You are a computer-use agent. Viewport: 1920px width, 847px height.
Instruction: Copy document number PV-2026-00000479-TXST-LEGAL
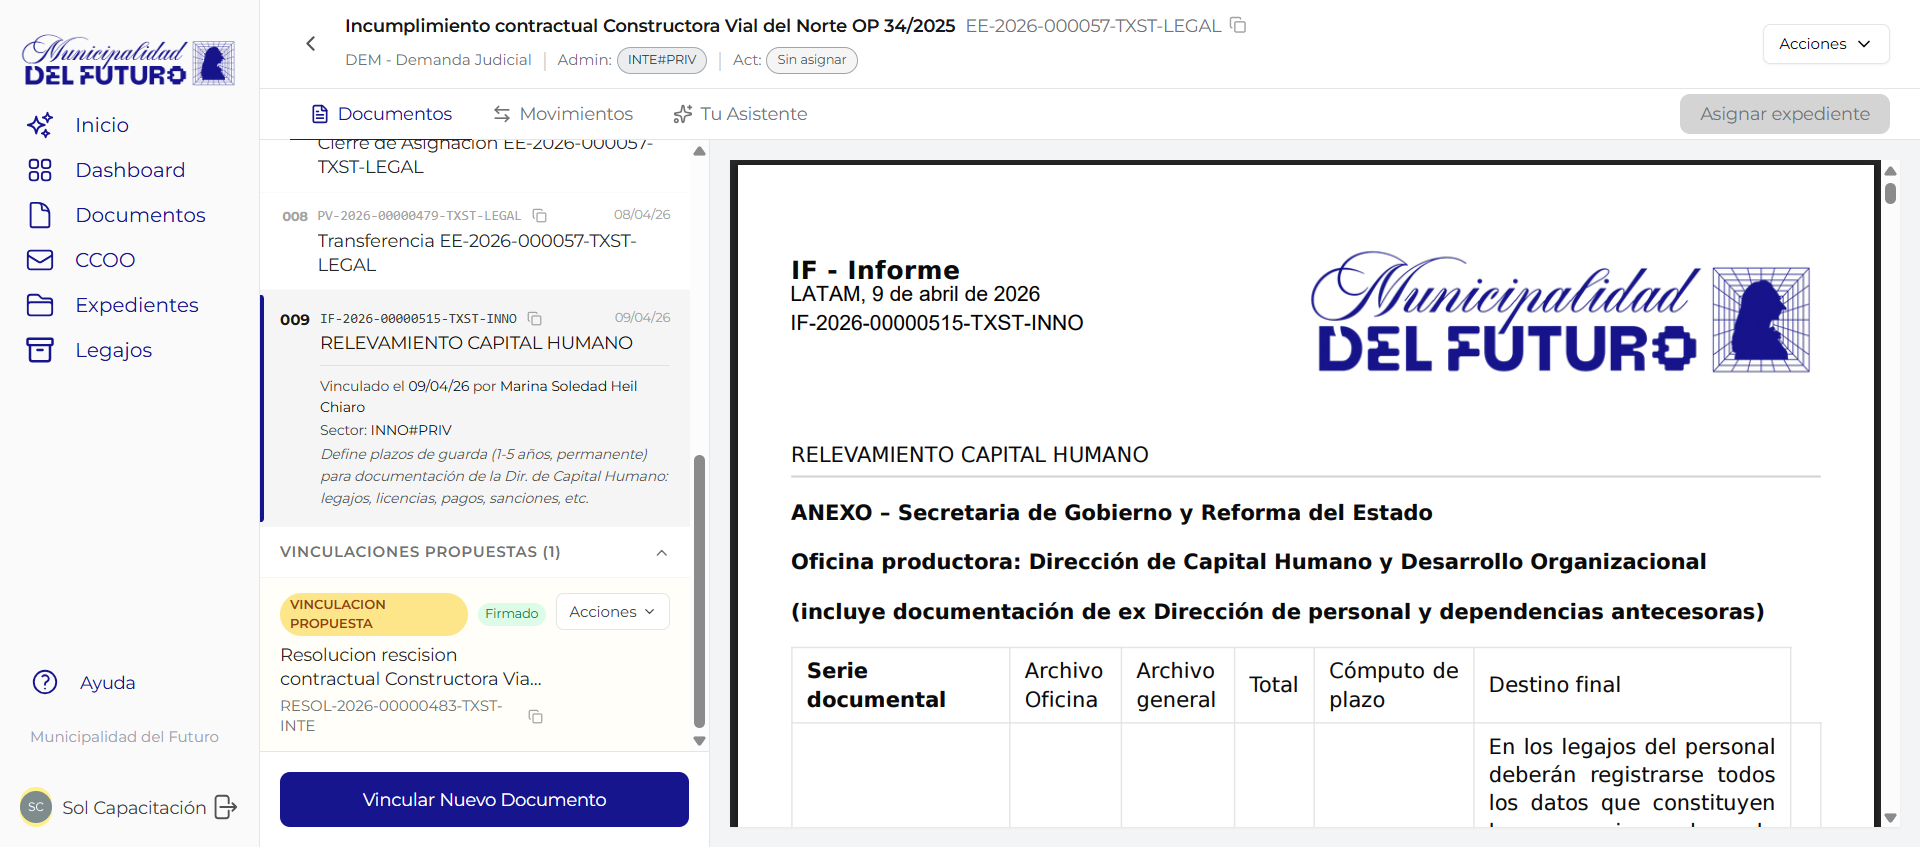point(540,216)
